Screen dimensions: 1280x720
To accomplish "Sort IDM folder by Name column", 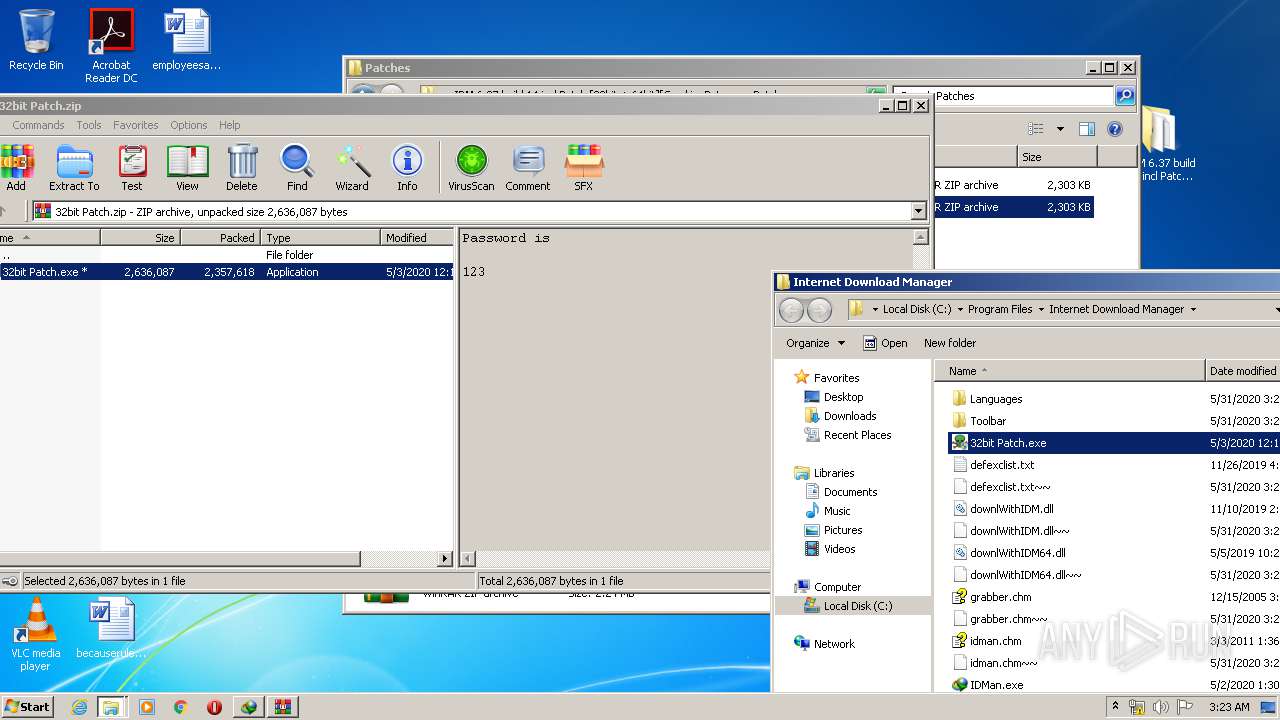I will [1070, 371].
